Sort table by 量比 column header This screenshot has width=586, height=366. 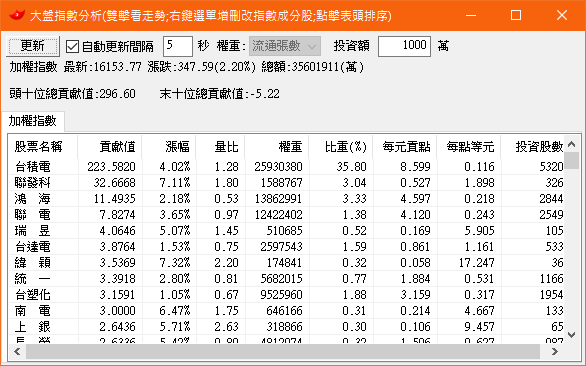pyautogui.click(x=220, y=147)
